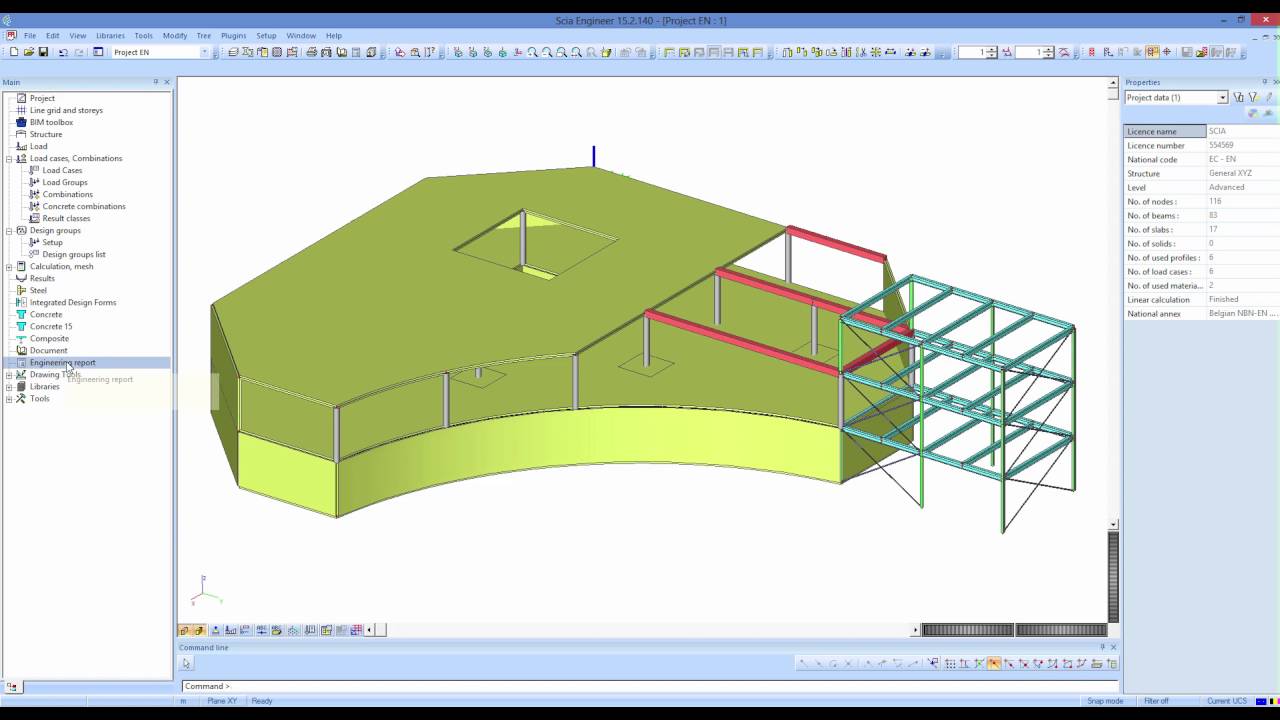1280x720 pixels.
Task: Toggle the highlighted orange icon in top-right toolbar
Action: [1152, 52]
